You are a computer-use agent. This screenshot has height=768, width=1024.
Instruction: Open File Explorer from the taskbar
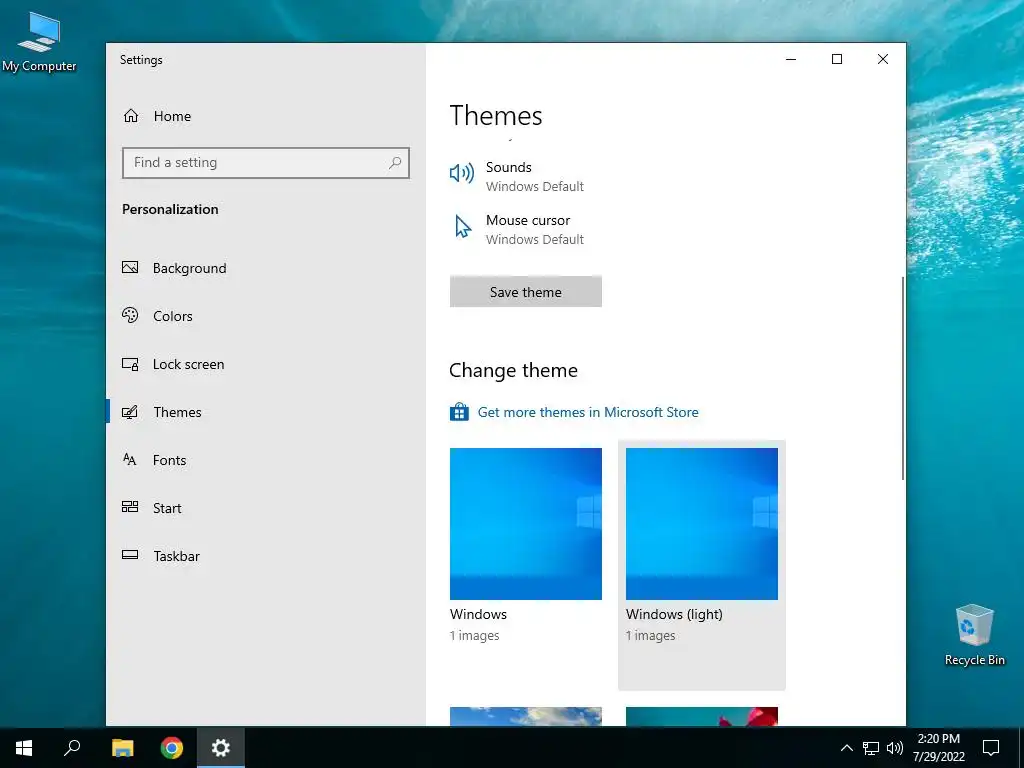(122, 748)
